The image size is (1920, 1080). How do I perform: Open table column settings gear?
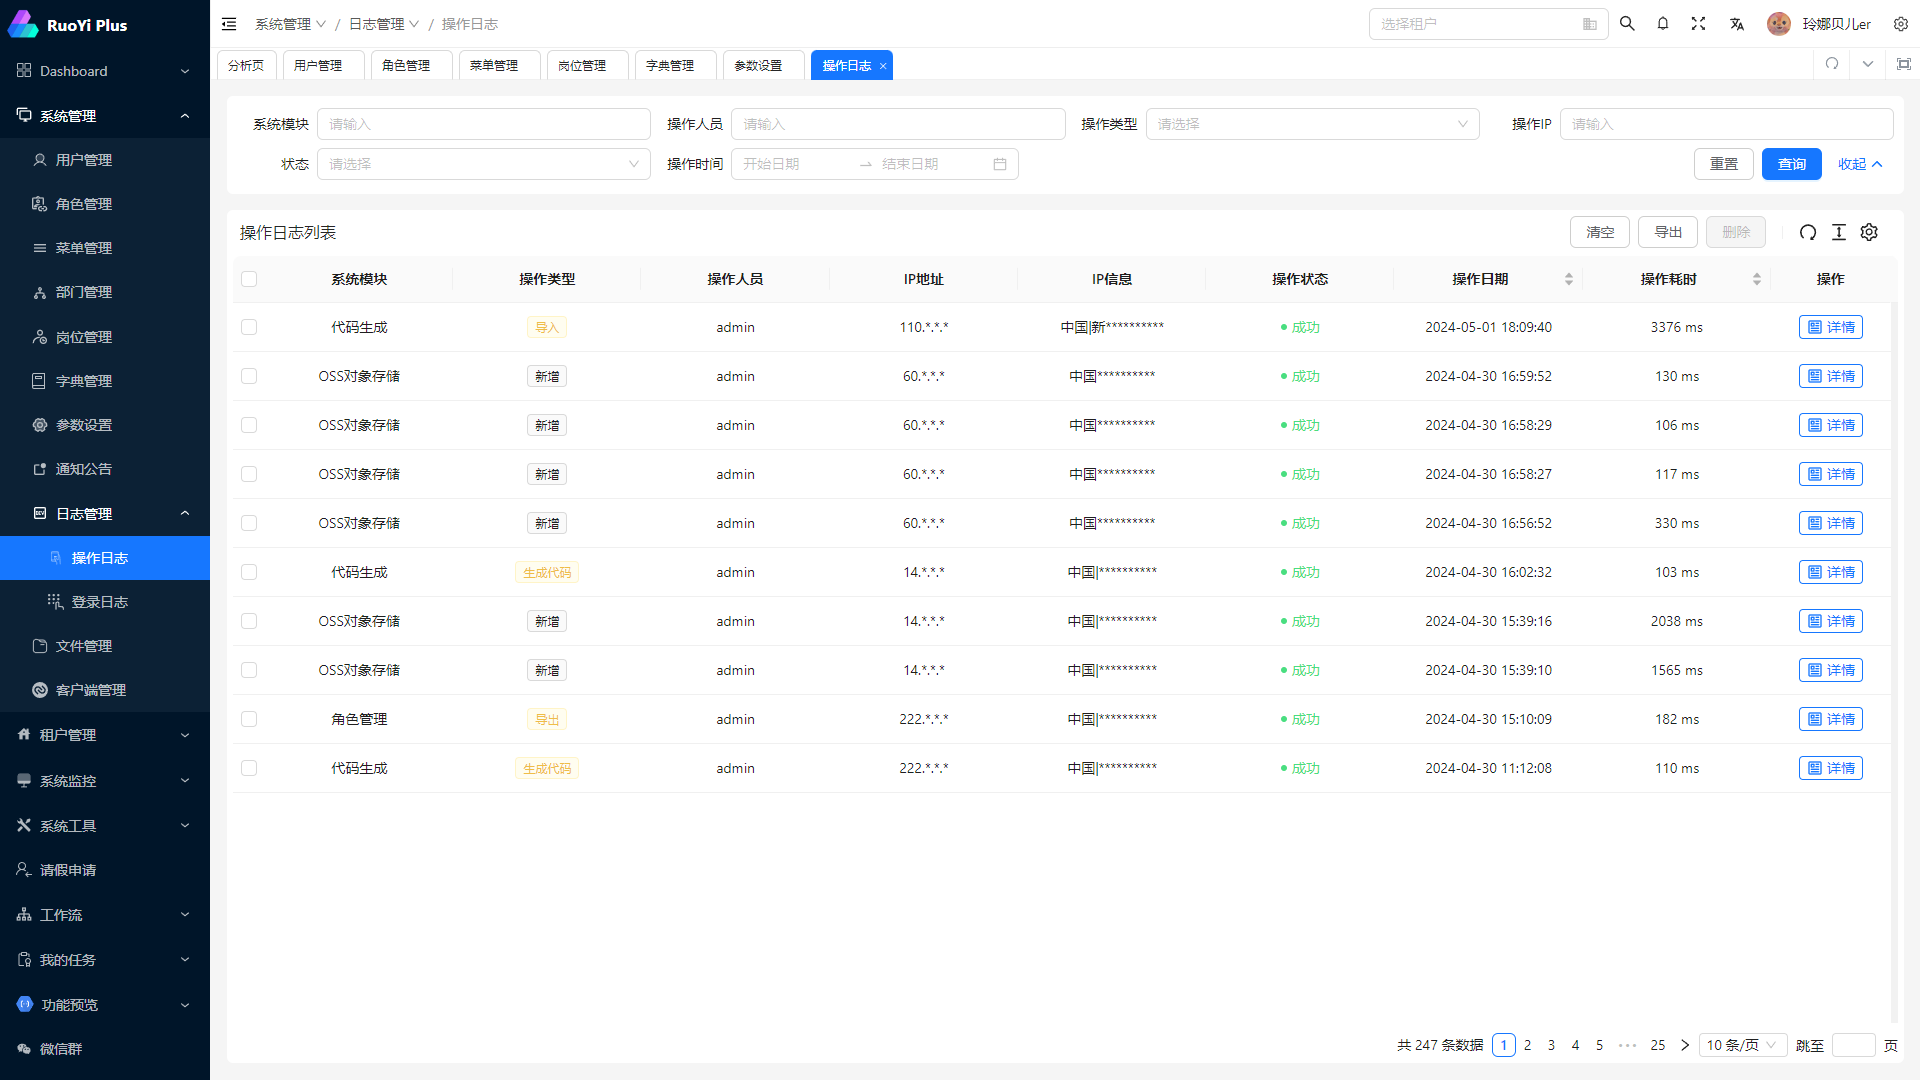click(x=1869, y=232)
